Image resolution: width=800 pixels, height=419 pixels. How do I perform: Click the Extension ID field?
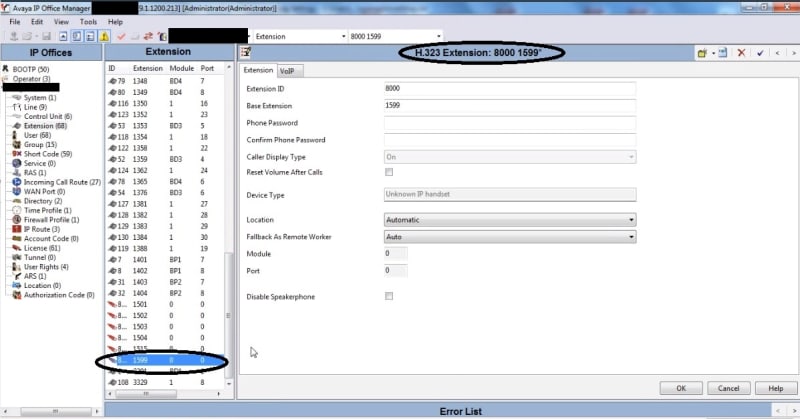tap(510, 88)
